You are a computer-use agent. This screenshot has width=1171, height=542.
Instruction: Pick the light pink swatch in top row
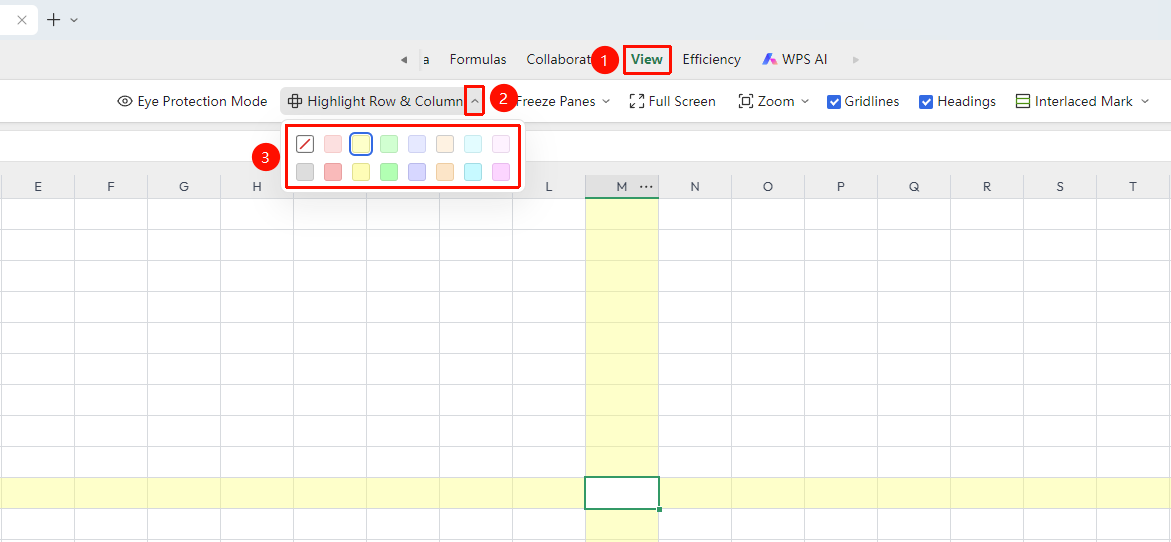[x=333, y=144]
